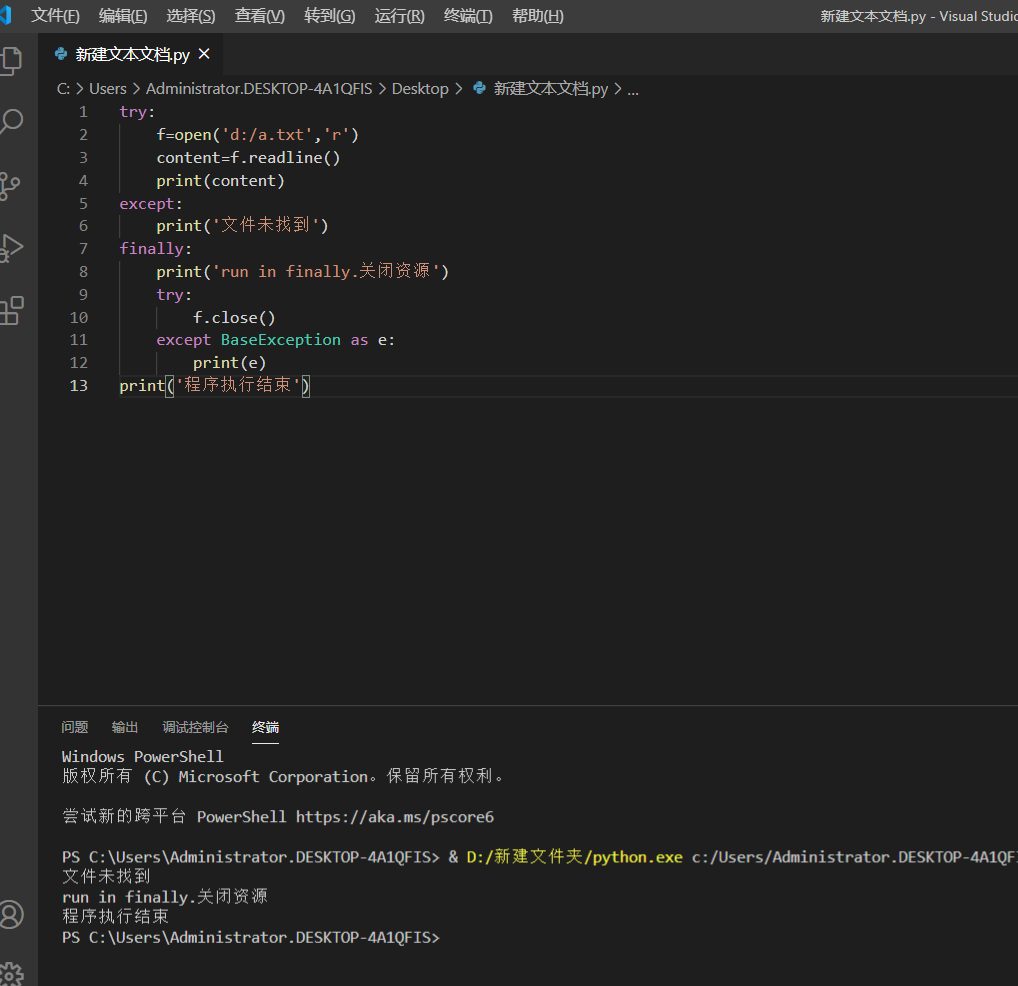The height and width of the screenshot is (986, 1018).
Task: Select the 新建文本文档.py editor tab
Action: coord(132,55)
